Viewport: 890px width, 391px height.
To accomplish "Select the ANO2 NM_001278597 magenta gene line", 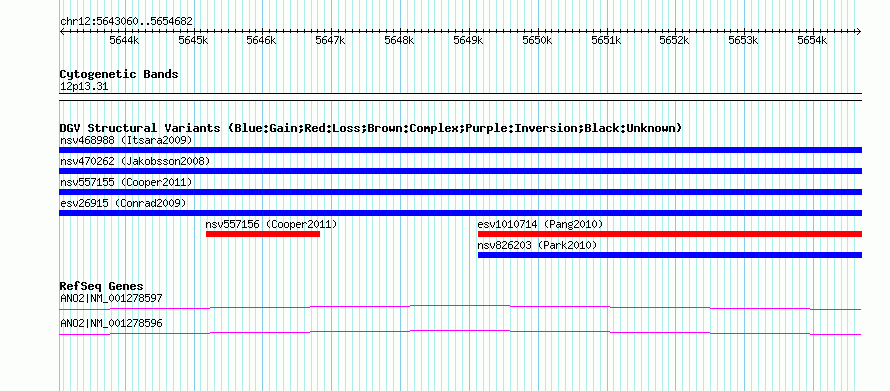I will tap(460, 308).
